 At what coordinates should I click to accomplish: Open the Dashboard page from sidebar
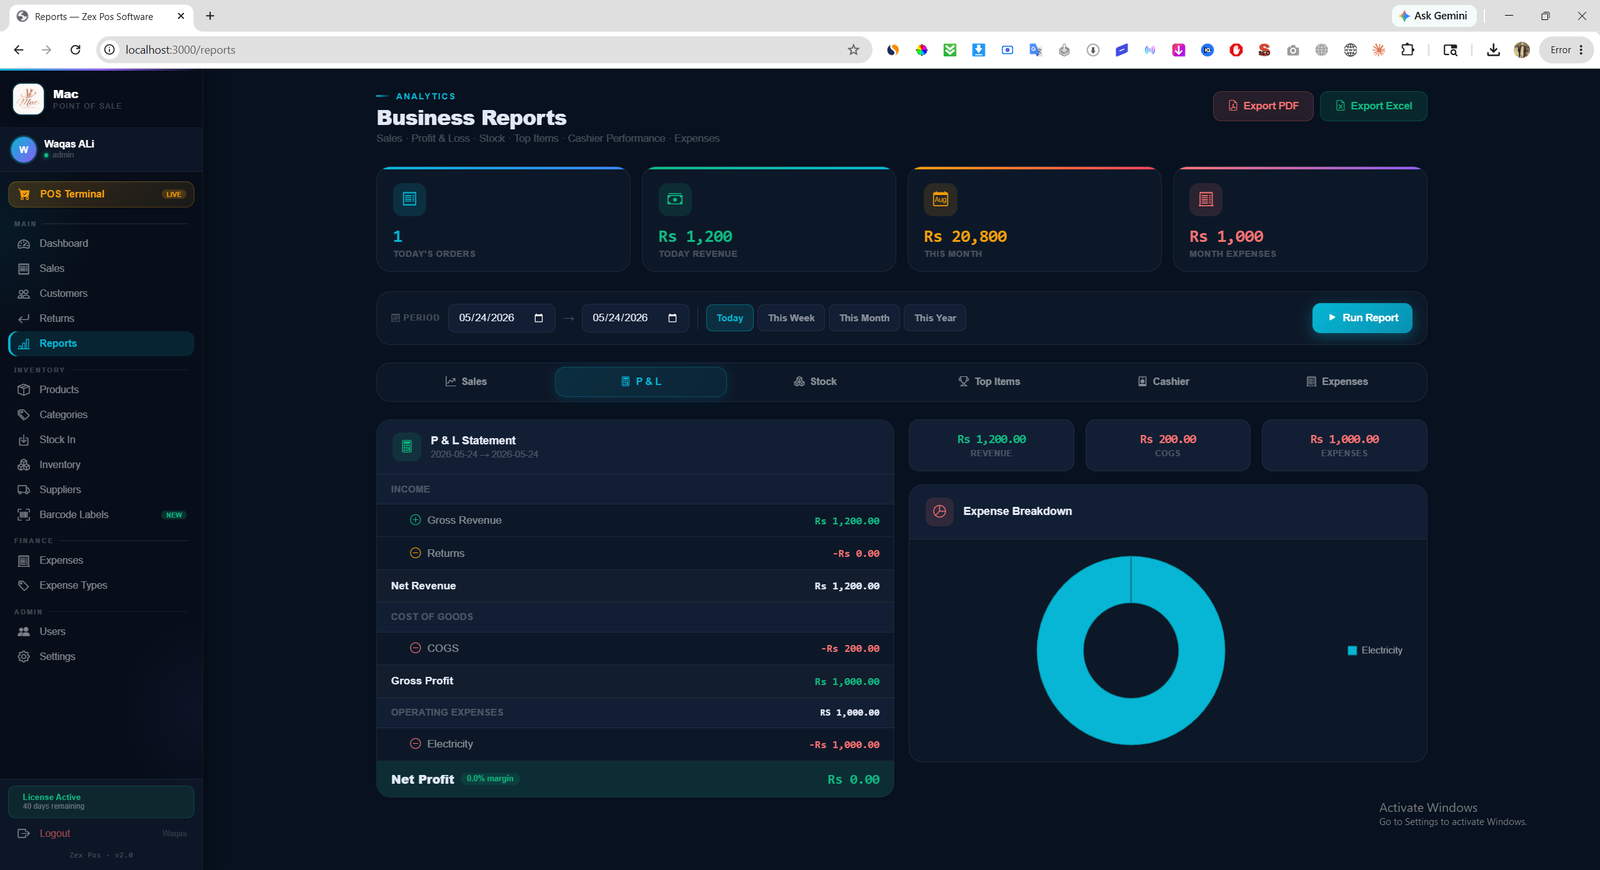(x=100, y=243)
